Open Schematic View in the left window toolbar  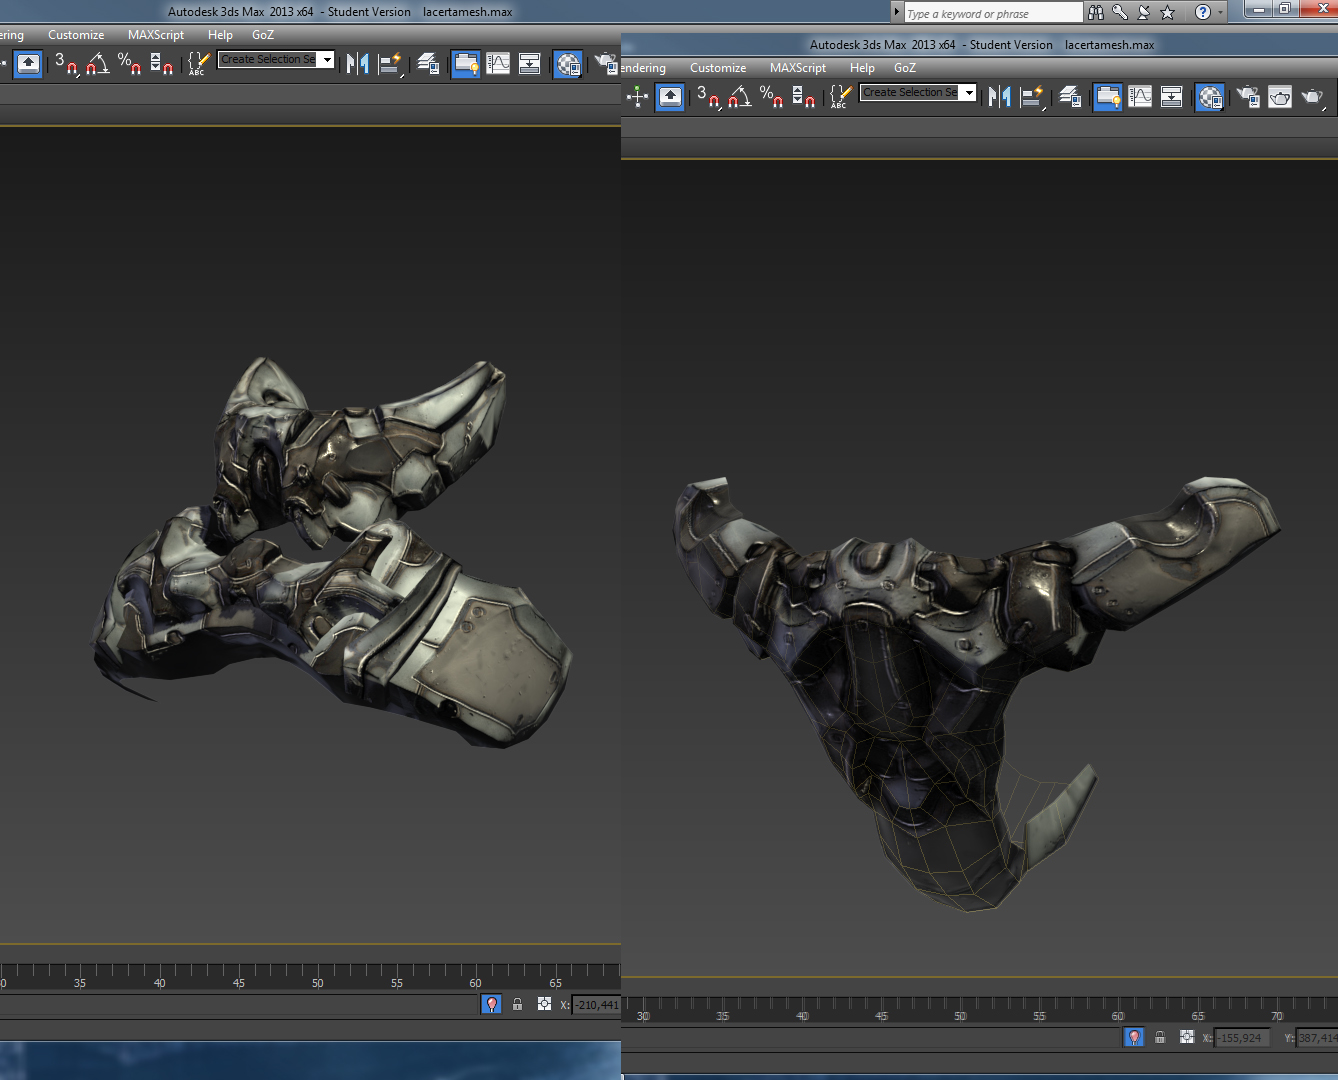tap(530, 64)
